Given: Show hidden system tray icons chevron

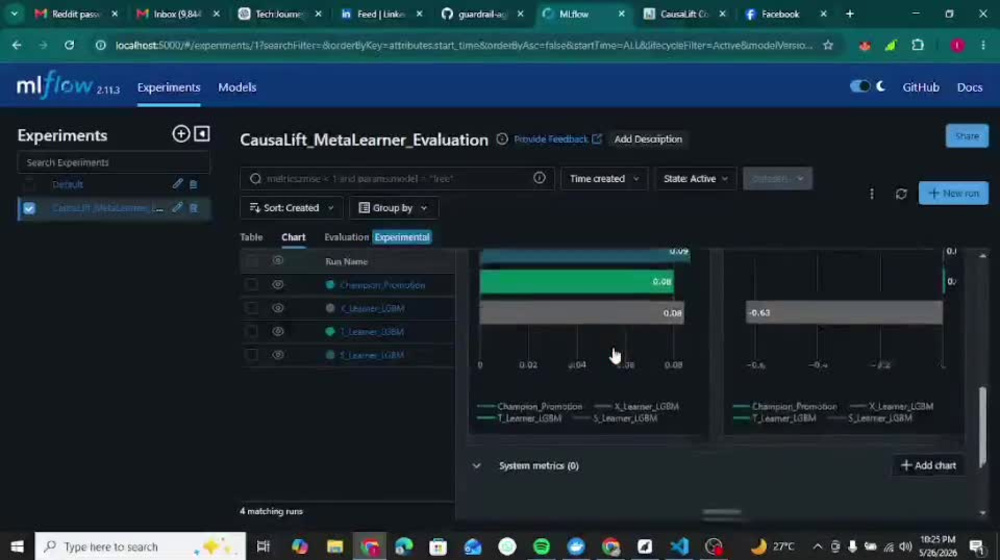Looking at the screenshot, I should [817, 547].
